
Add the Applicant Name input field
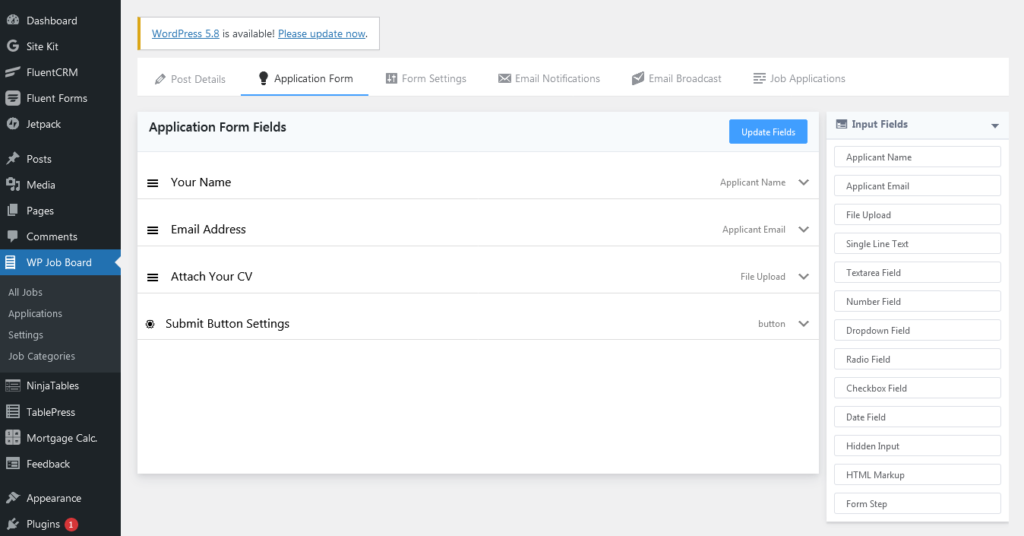(x=917, y=157)
